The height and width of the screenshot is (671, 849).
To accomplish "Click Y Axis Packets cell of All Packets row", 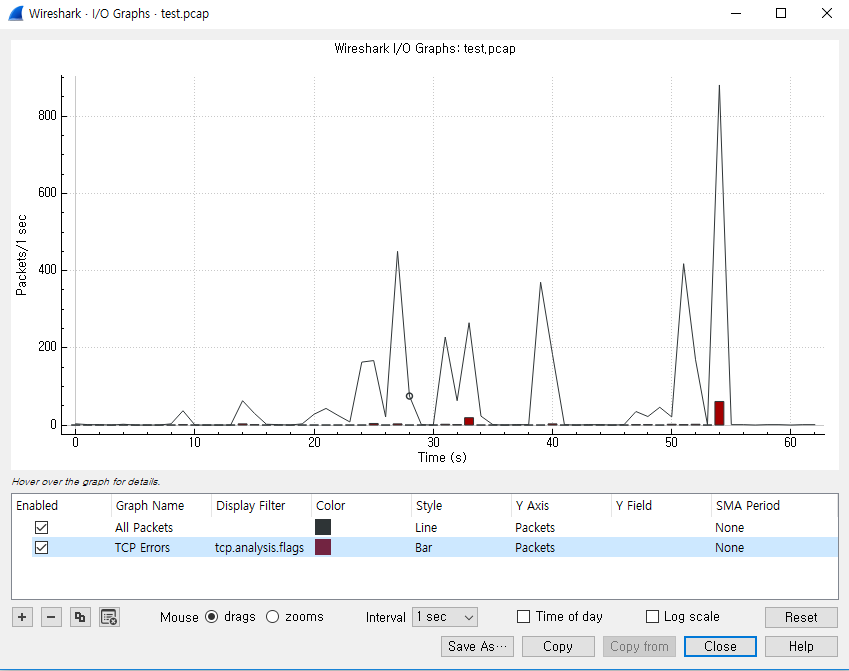I will 535,527.
